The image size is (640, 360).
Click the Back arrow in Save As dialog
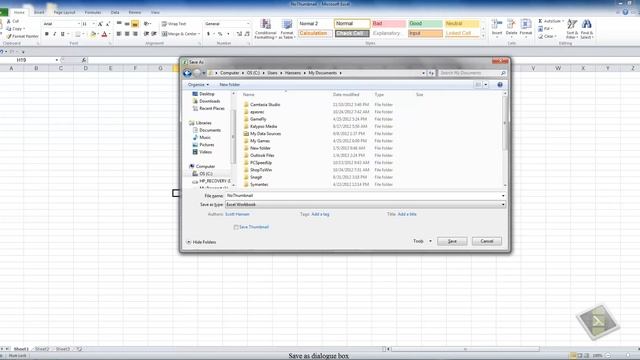pos(187,73)
